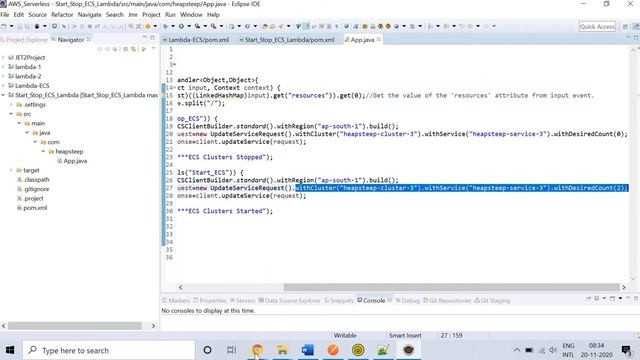
Task: Maximize the editor area
Action: tap(636, 38)
